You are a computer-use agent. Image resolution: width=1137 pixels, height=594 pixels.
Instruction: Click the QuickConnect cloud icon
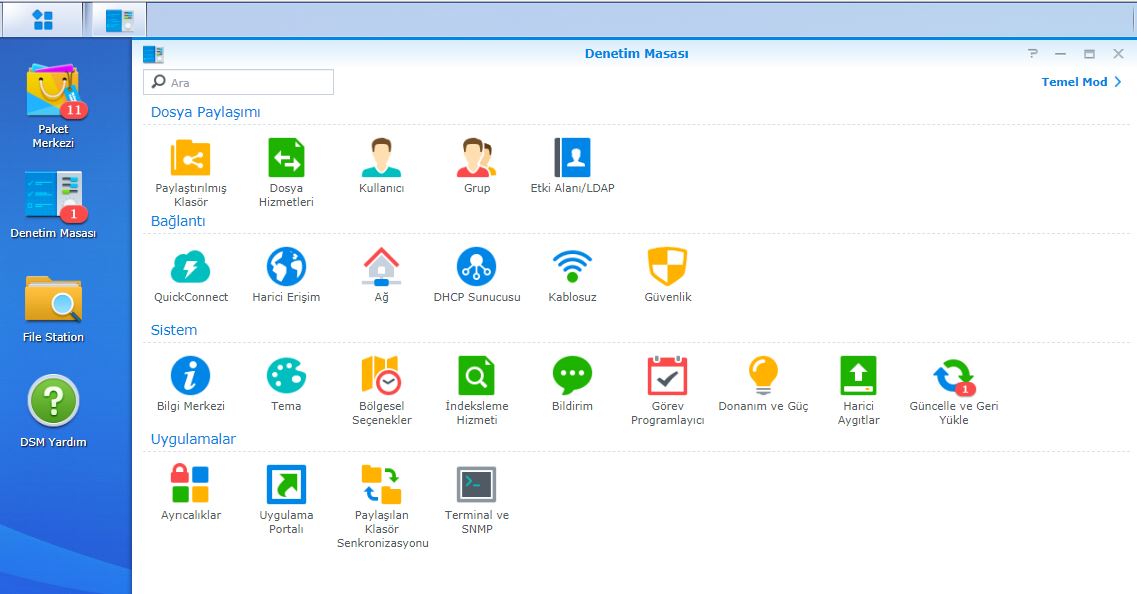190,267
